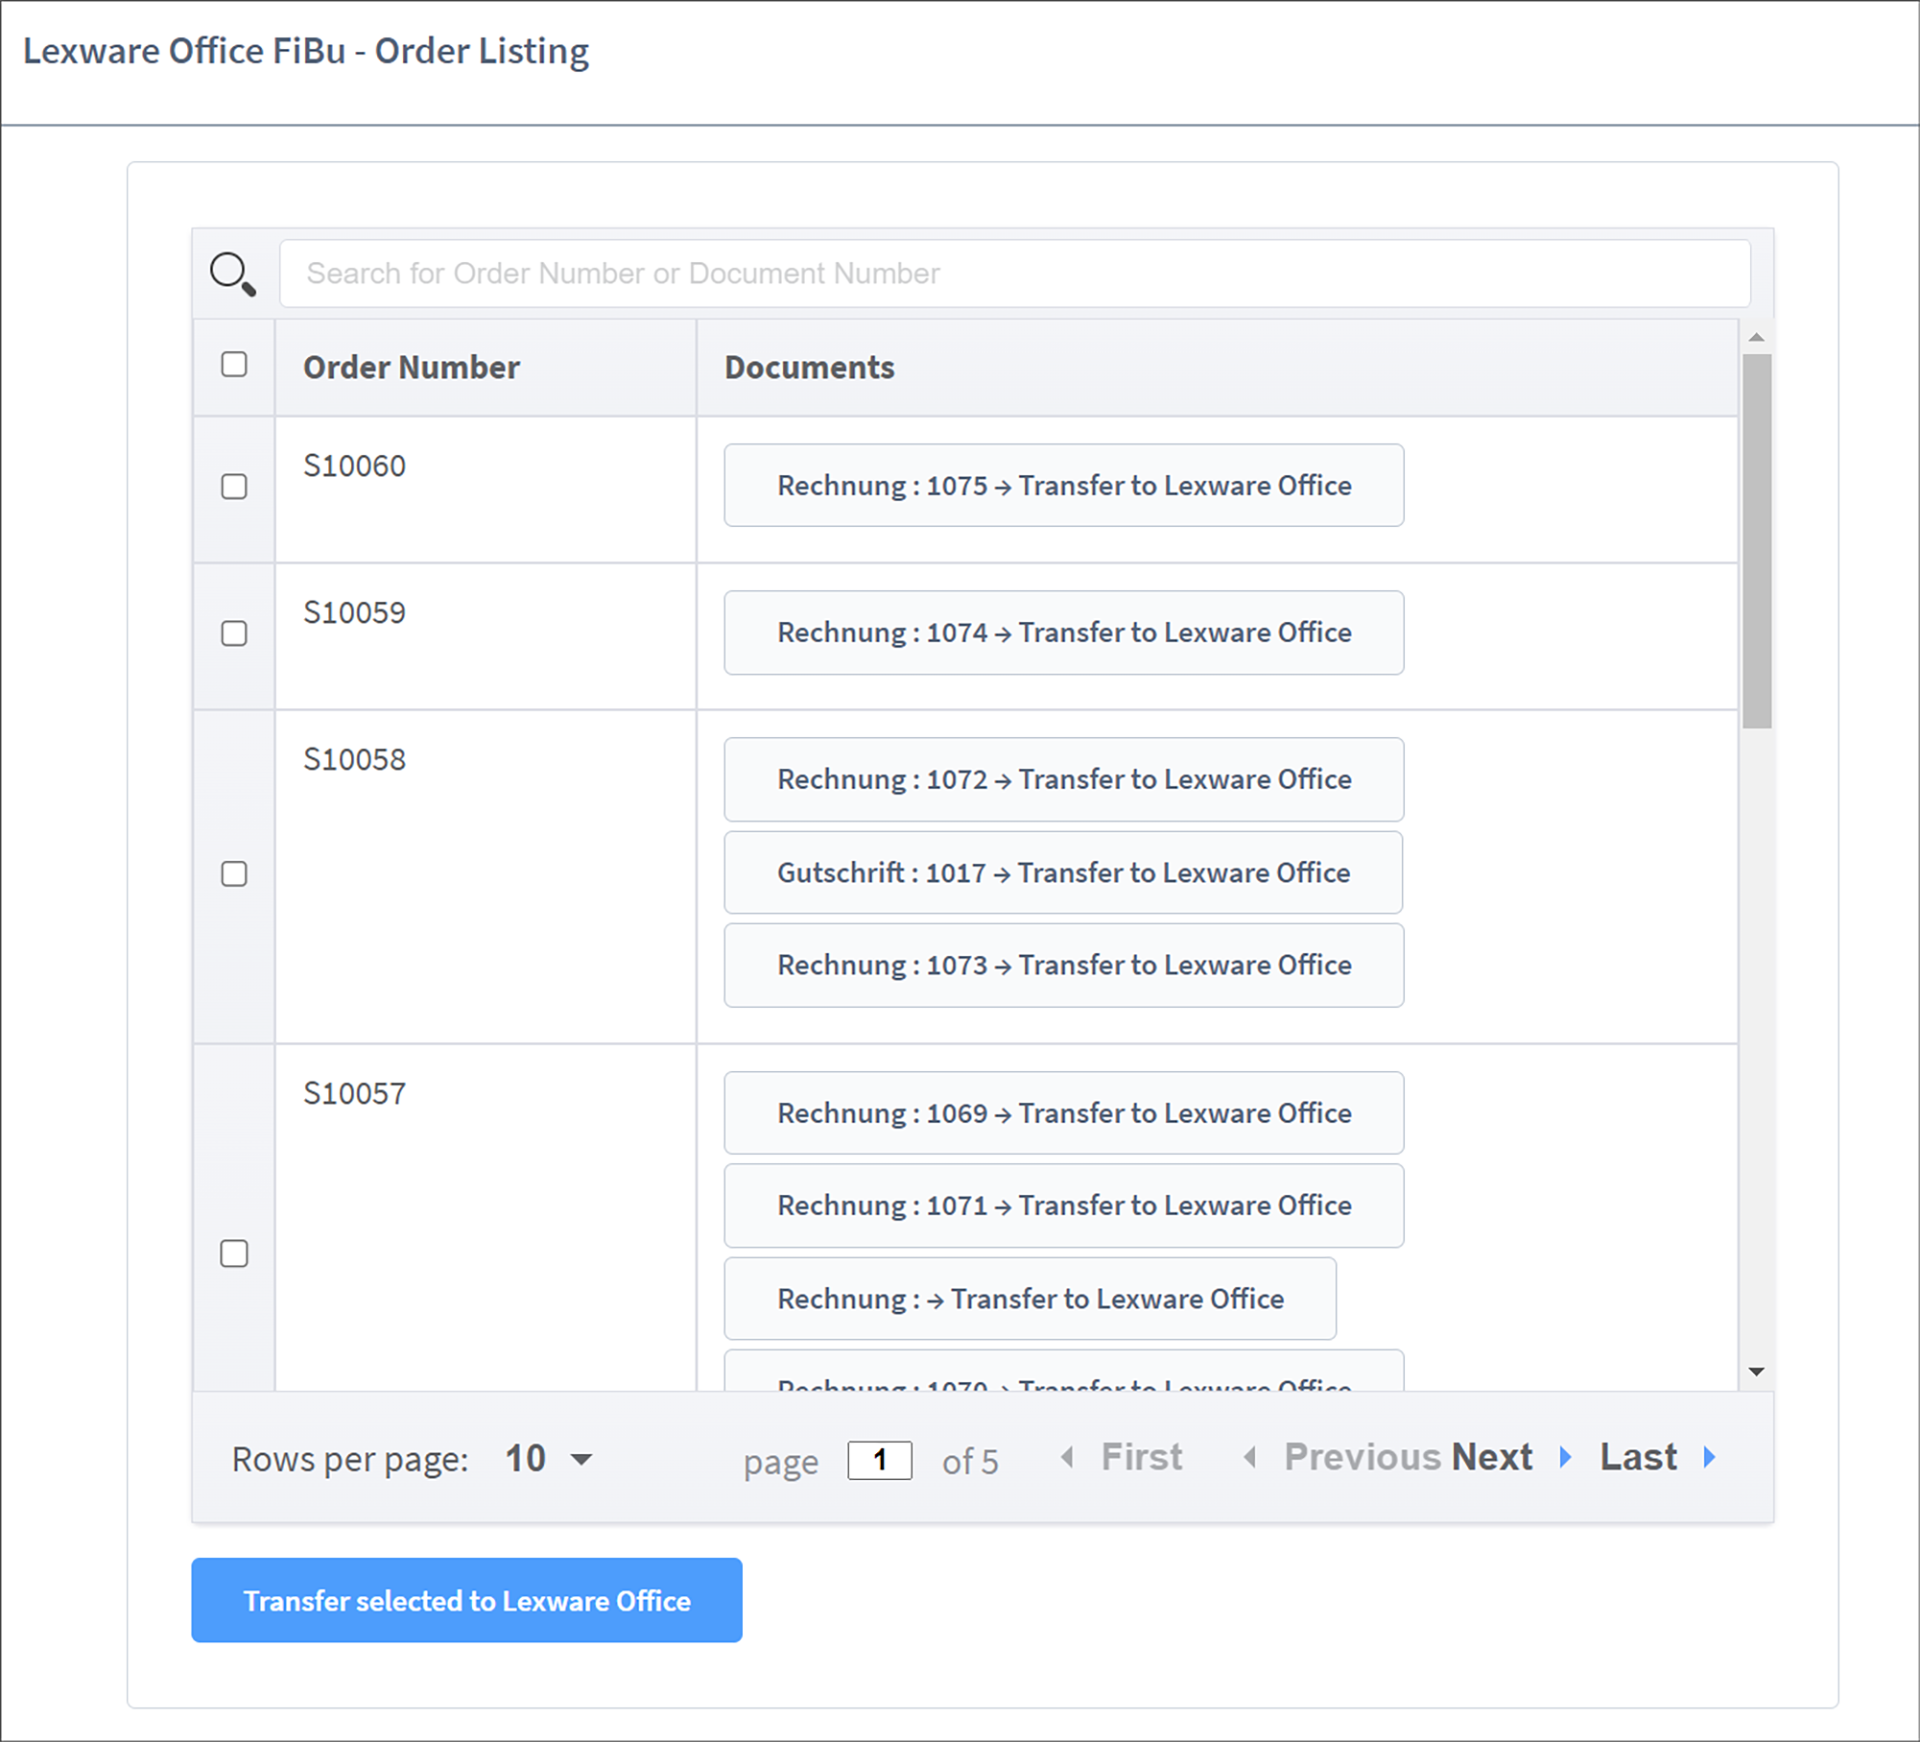Click order number S10060
Viewport: 1920px width, 1742px height.
354,465
